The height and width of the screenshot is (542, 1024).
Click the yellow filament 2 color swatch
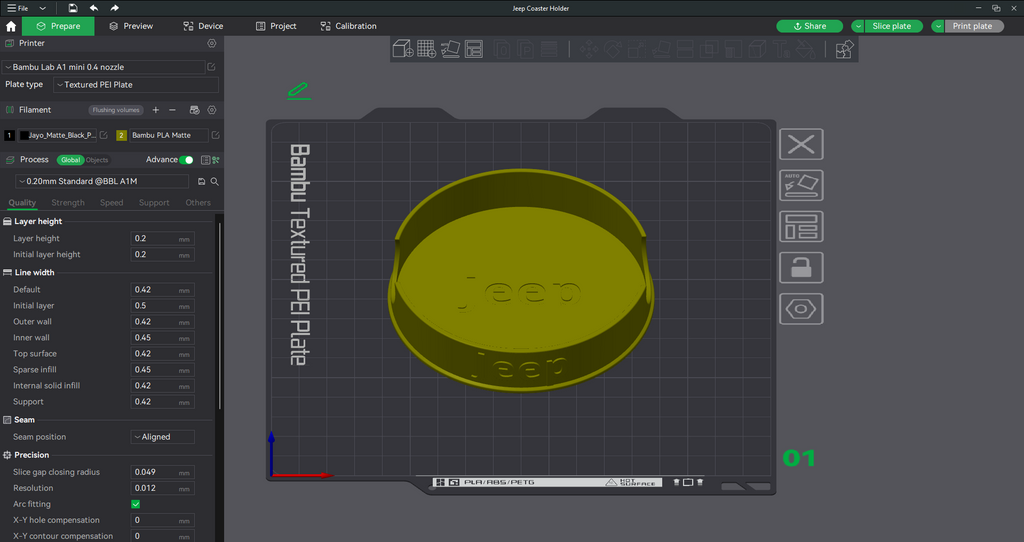121,135
